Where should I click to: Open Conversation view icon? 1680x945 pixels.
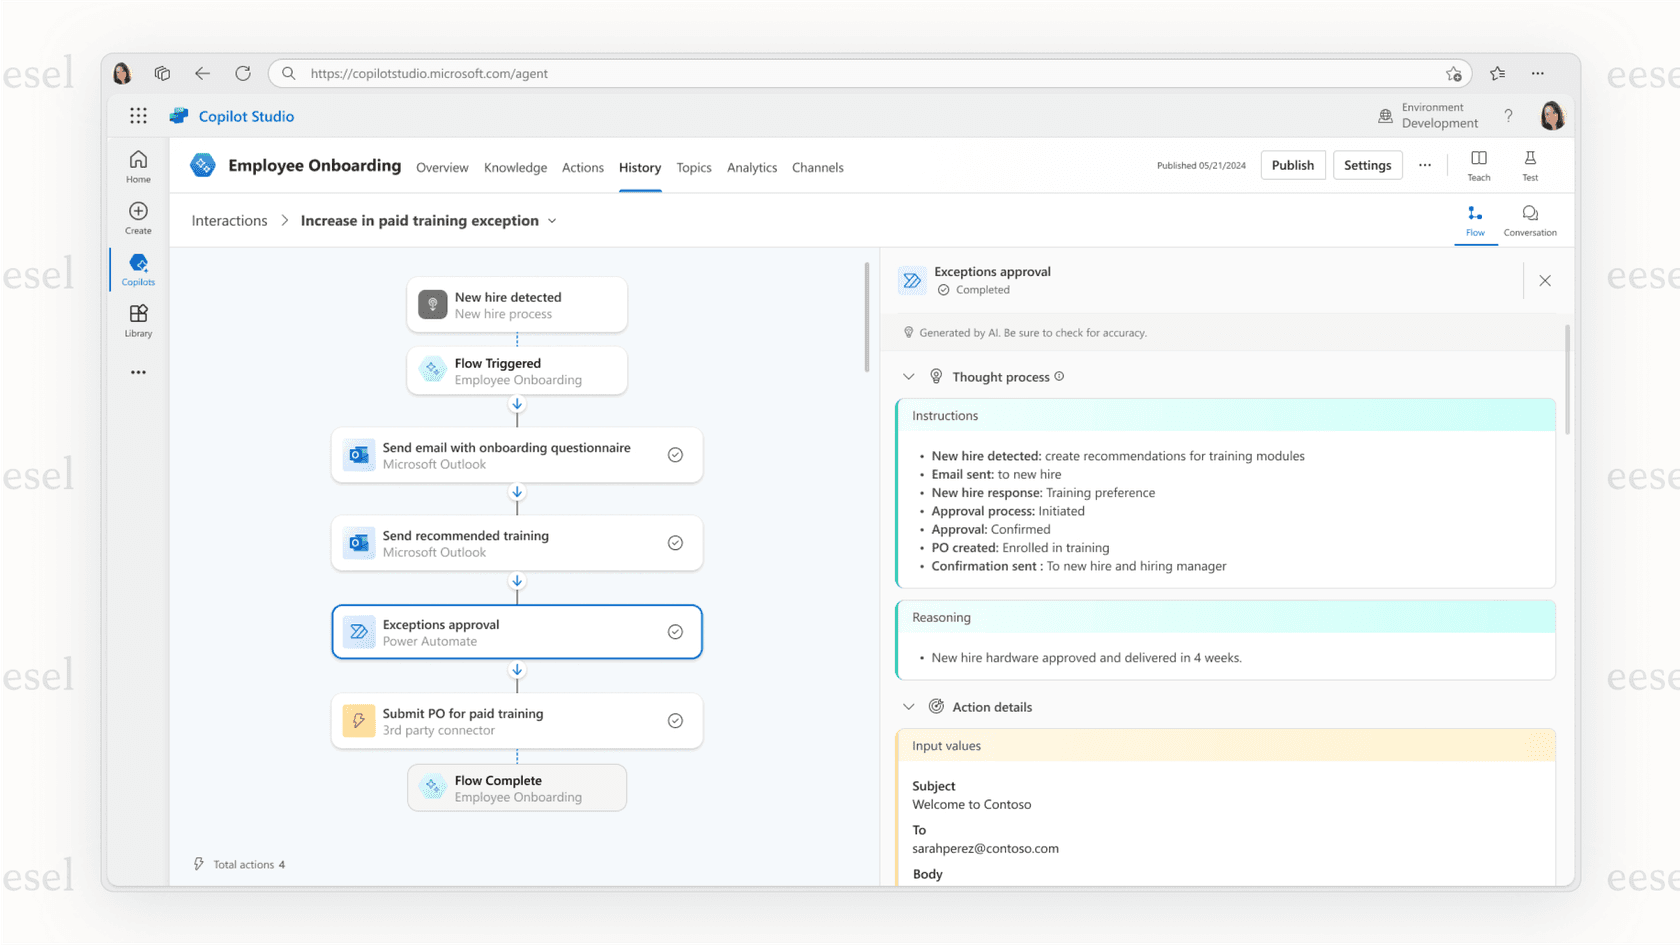point(1530,219)
